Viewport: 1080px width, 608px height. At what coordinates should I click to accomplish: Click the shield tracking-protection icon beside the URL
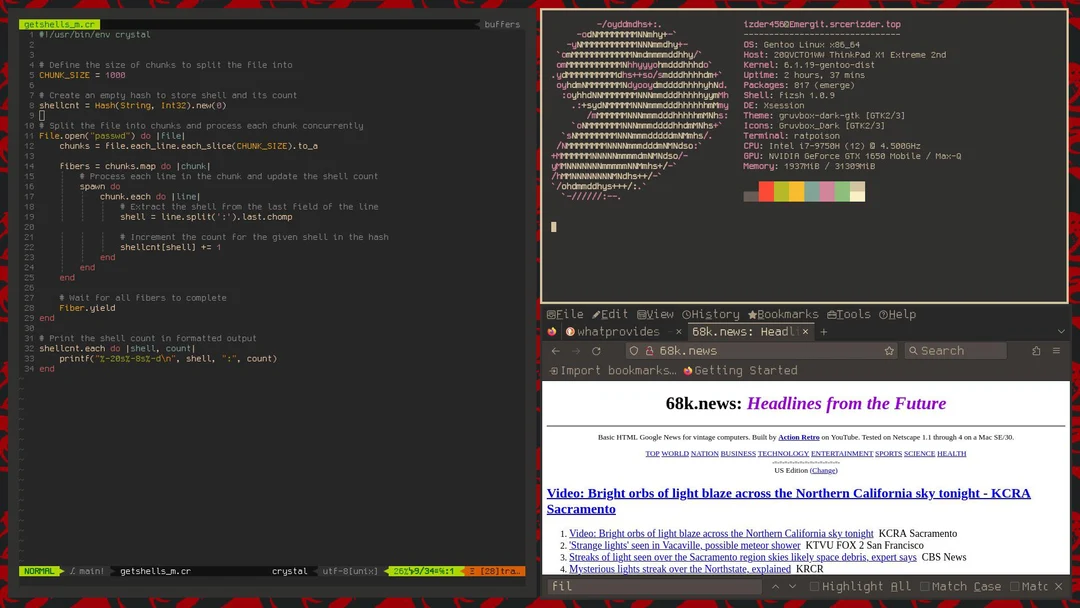[x=634, y=350]
